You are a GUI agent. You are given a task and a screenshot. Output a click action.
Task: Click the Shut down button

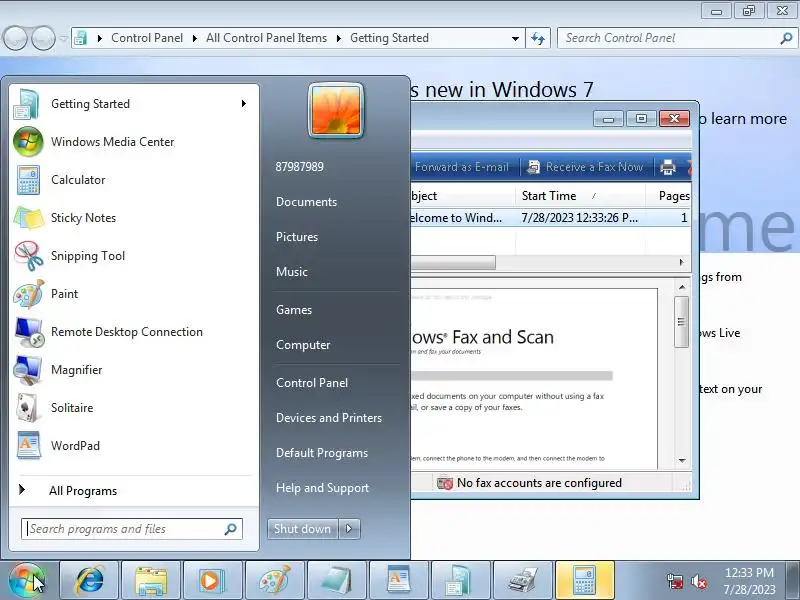[x=303, y=529]
